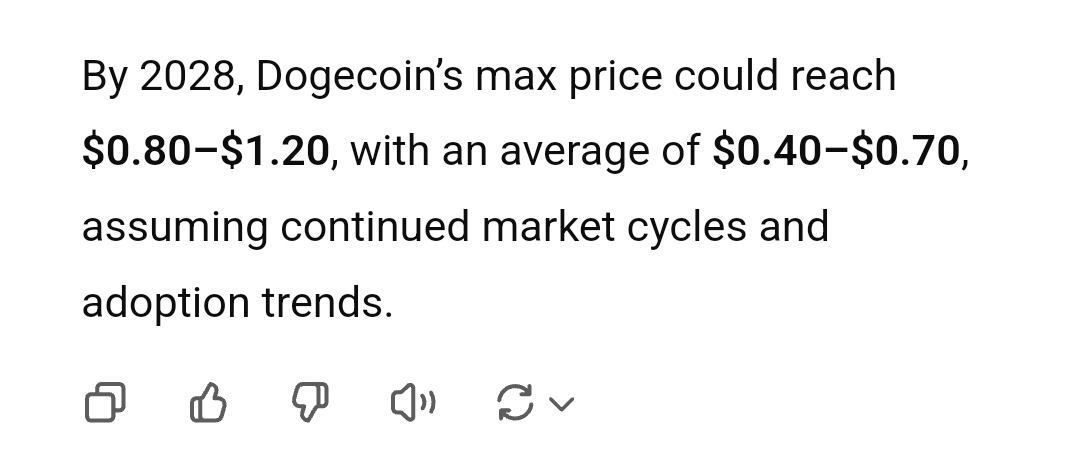
Task: Click the bold $0.80–$1.20 price range
Action: coord(206,151)
